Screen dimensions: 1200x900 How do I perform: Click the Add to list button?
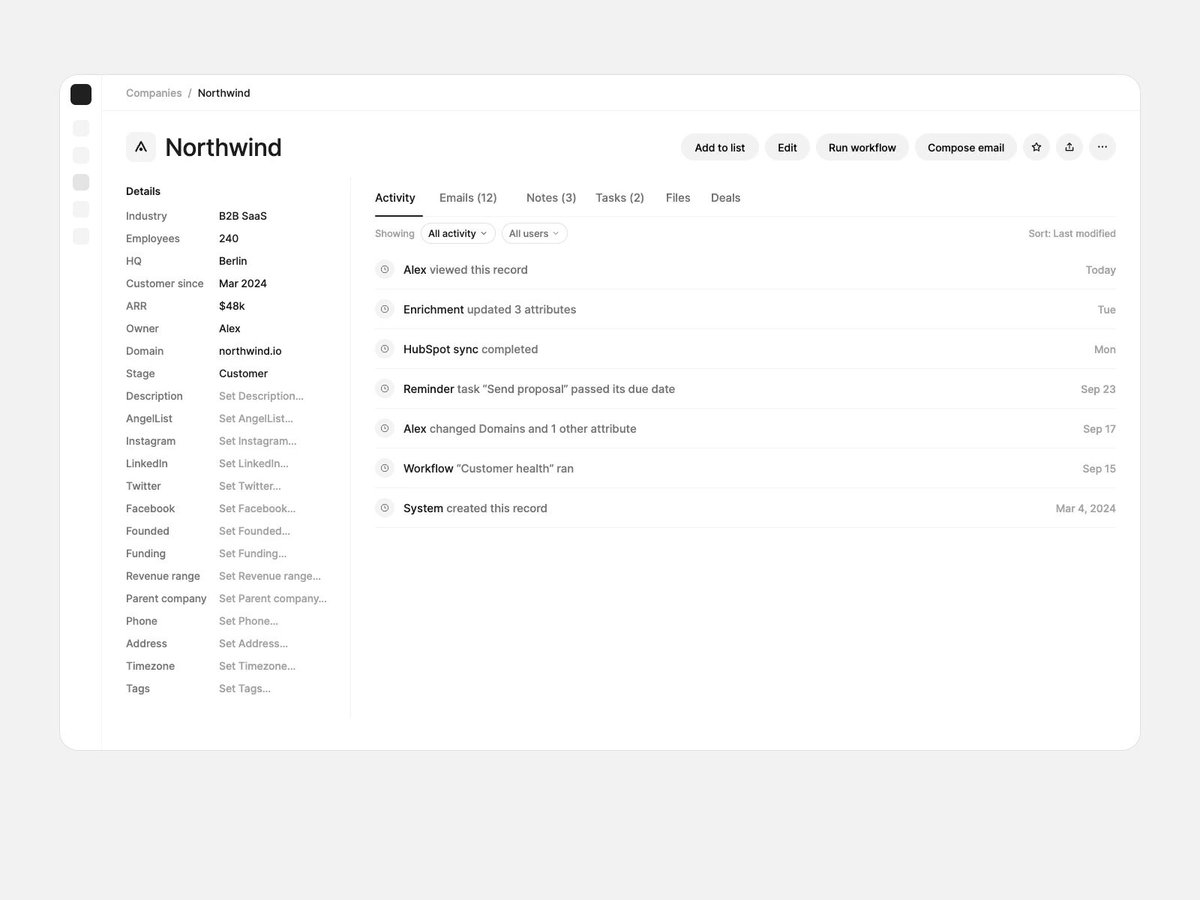[720, 147]
